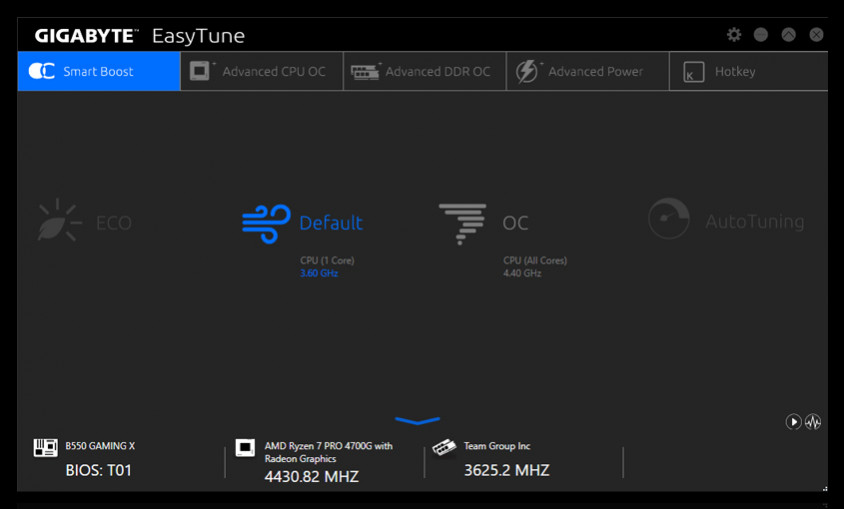Click the GIGABYTE logo in title bar
The image size is (844, 509).
click(x=87, y=36)
